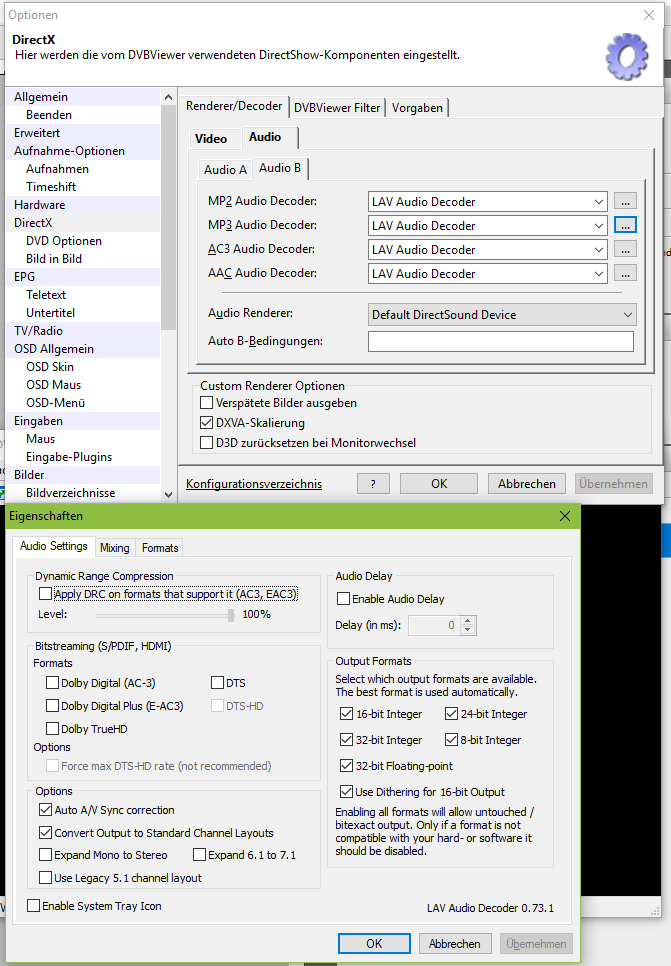The width and height of the screenshot is (671, 966).
Task: Open MP2 Audio Decoder dropdown
Action: (x=488, y=201)
